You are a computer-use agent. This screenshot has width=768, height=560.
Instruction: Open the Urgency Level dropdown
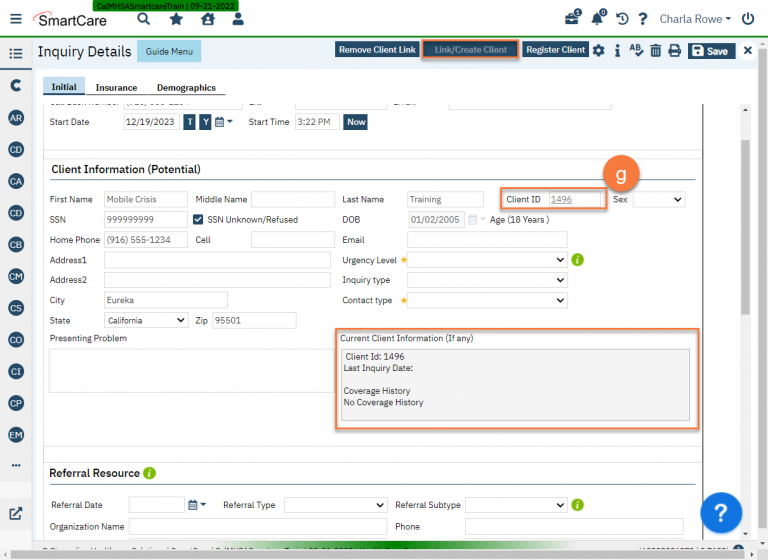(x=488, y=260)
